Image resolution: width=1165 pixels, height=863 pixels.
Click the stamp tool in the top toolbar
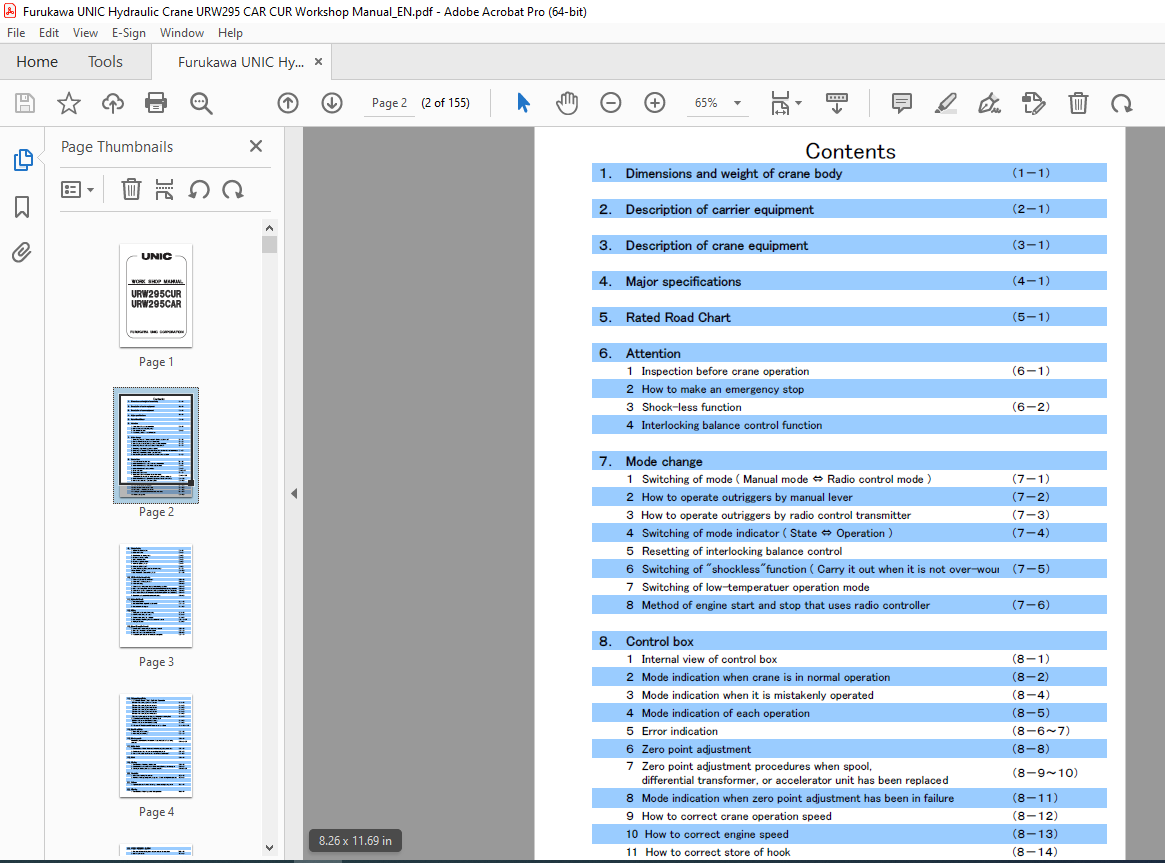[x=1033, y=103]
